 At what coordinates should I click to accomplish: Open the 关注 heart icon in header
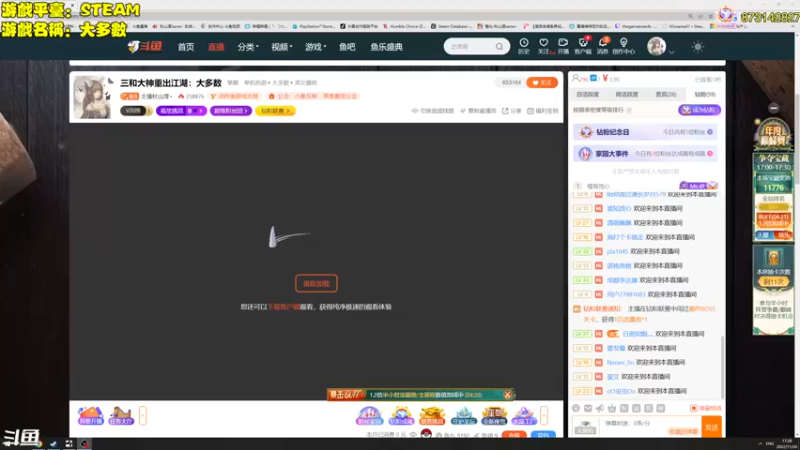point(544,46)
